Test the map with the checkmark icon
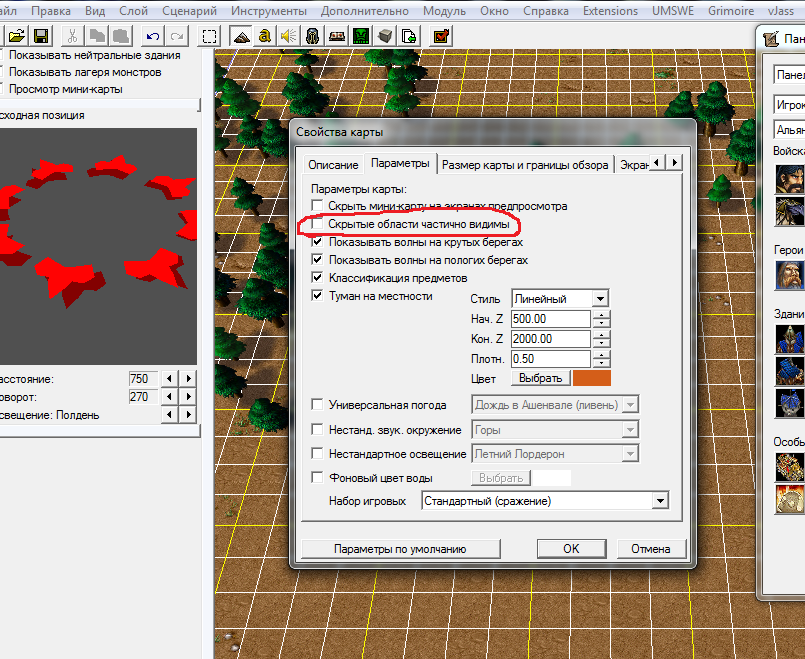The image size is (805, 659). click(x=441, y=36)
